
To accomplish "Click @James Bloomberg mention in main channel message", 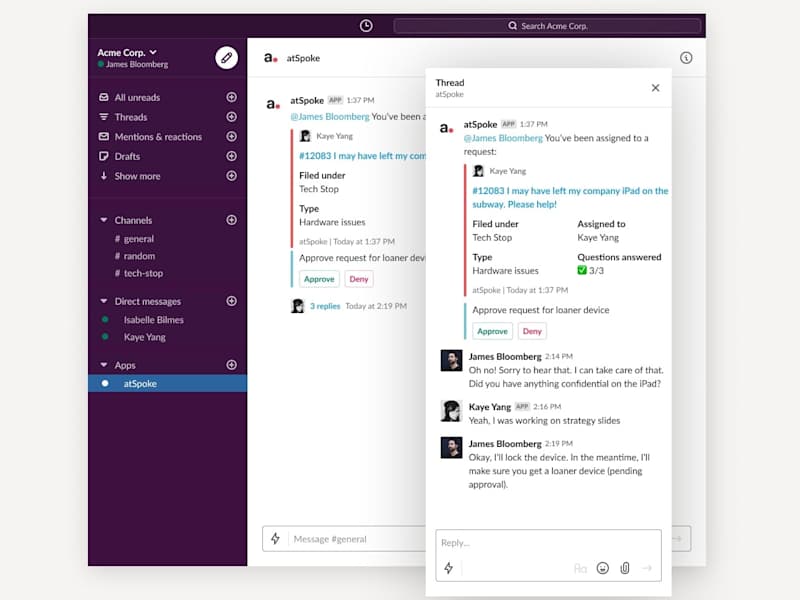I will (x=330, y=116).
